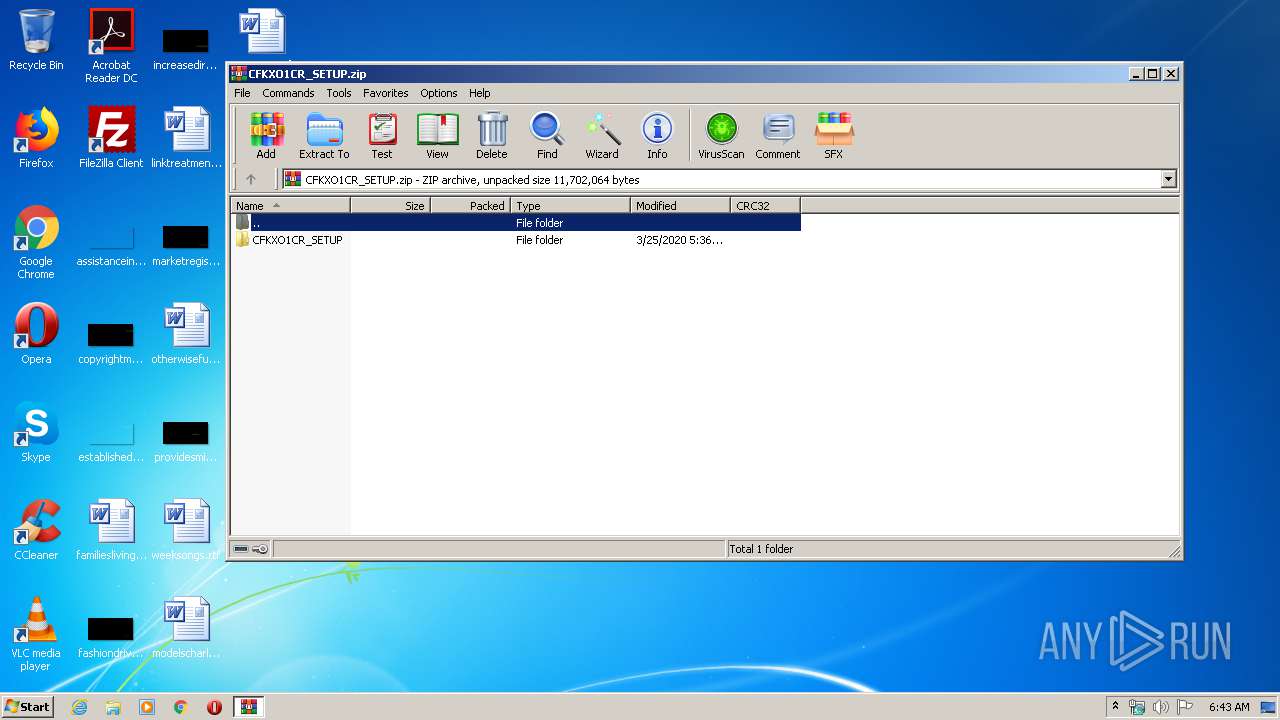1280x720 pixels.
Task: Sort file list by Size column
Action: [x=391, y=206]
